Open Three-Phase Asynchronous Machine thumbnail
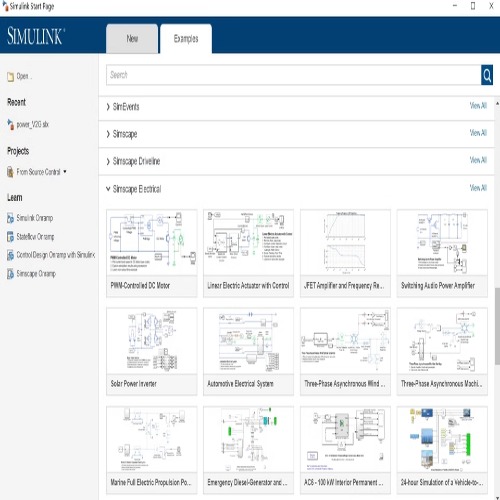The image size is (500, 500). pyautogui.click(x=442, y=341)
